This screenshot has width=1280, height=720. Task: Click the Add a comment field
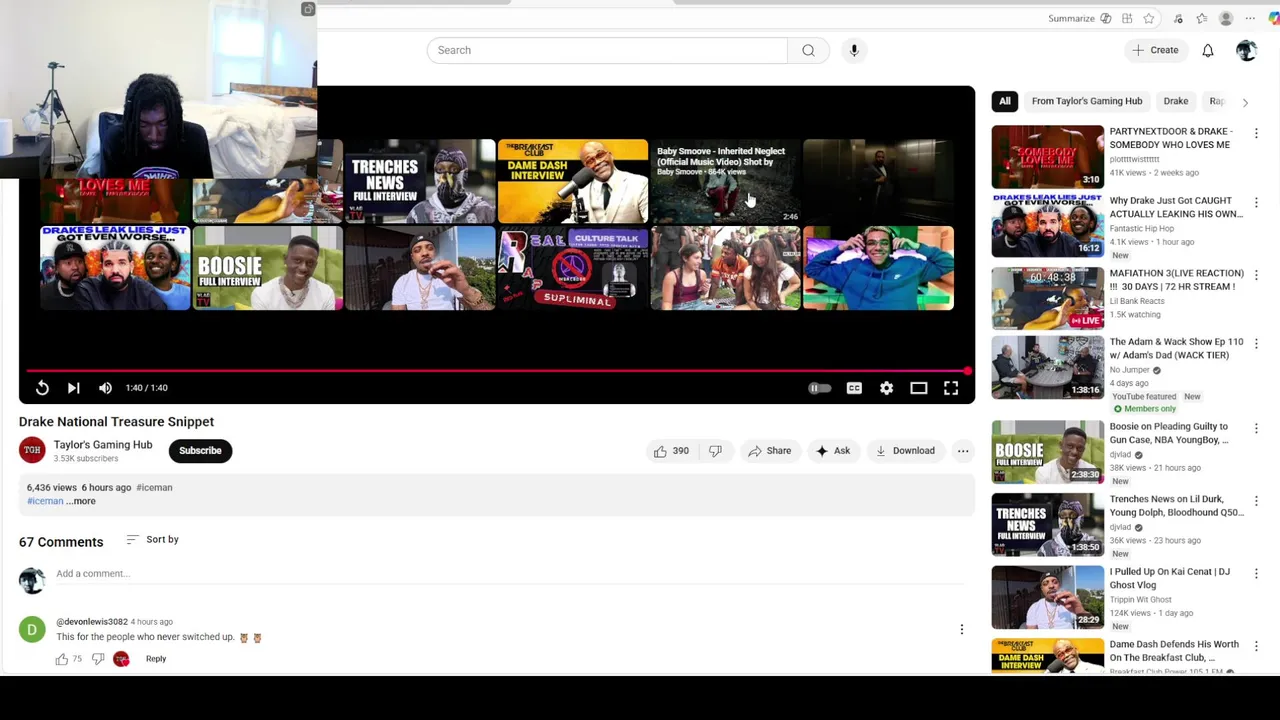pos(510,574)
